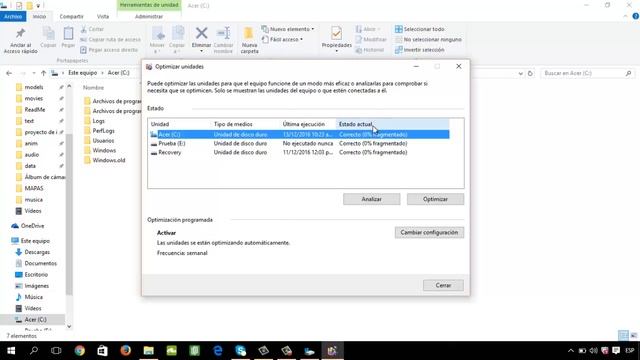The image size is (640, 360).
Task: Click the up-one-level arrow
Action: [x=43, y=73]
